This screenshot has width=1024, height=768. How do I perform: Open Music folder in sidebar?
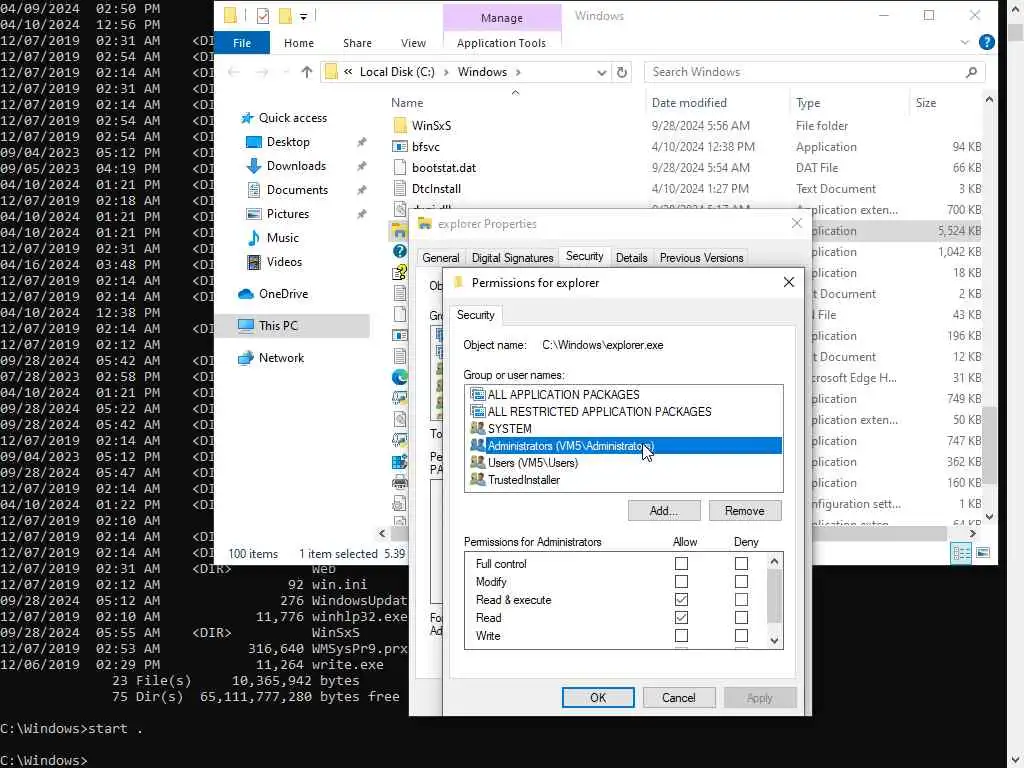pyautogui.click(x=282, y=238)
